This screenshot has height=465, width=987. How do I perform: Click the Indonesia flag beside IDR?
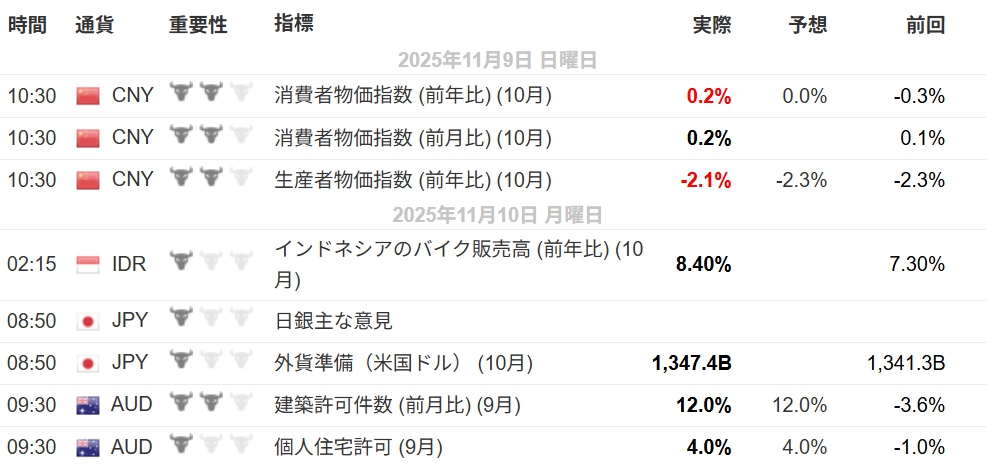click(89, 265)
